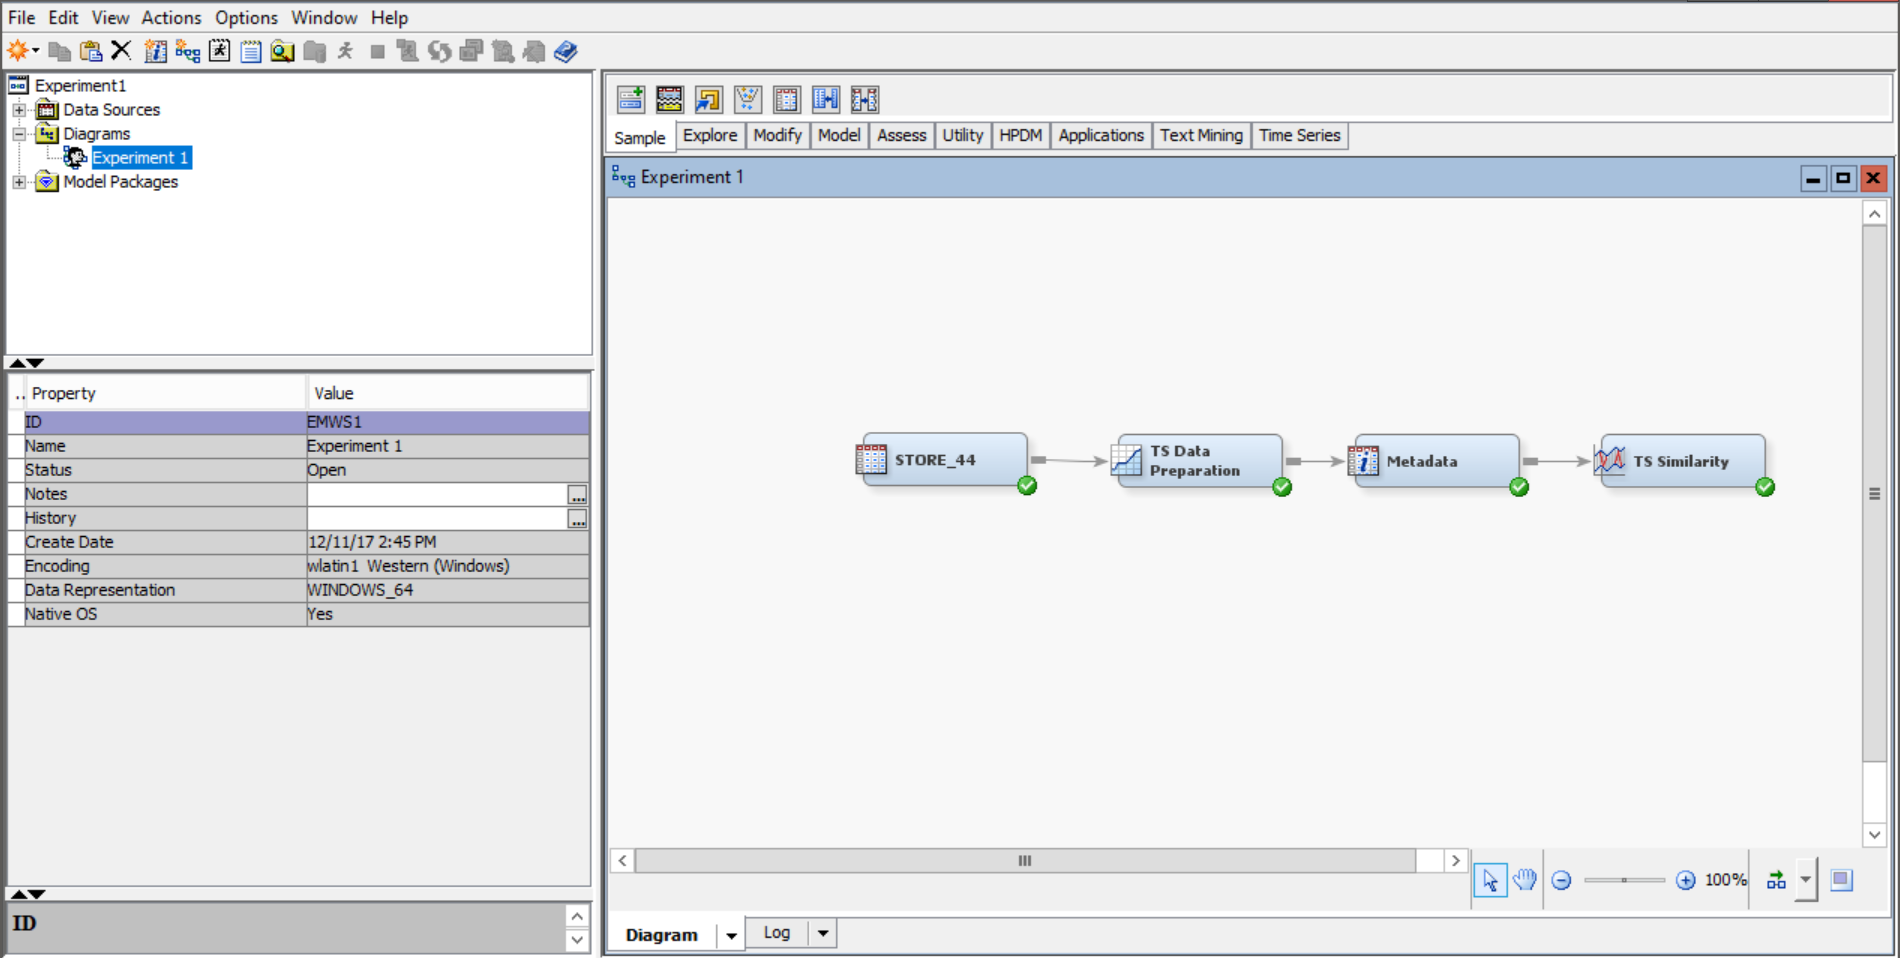Open the dropdown arrow beside Log tab
This screenshot has width=1900, height=958.
coord(823,933)
